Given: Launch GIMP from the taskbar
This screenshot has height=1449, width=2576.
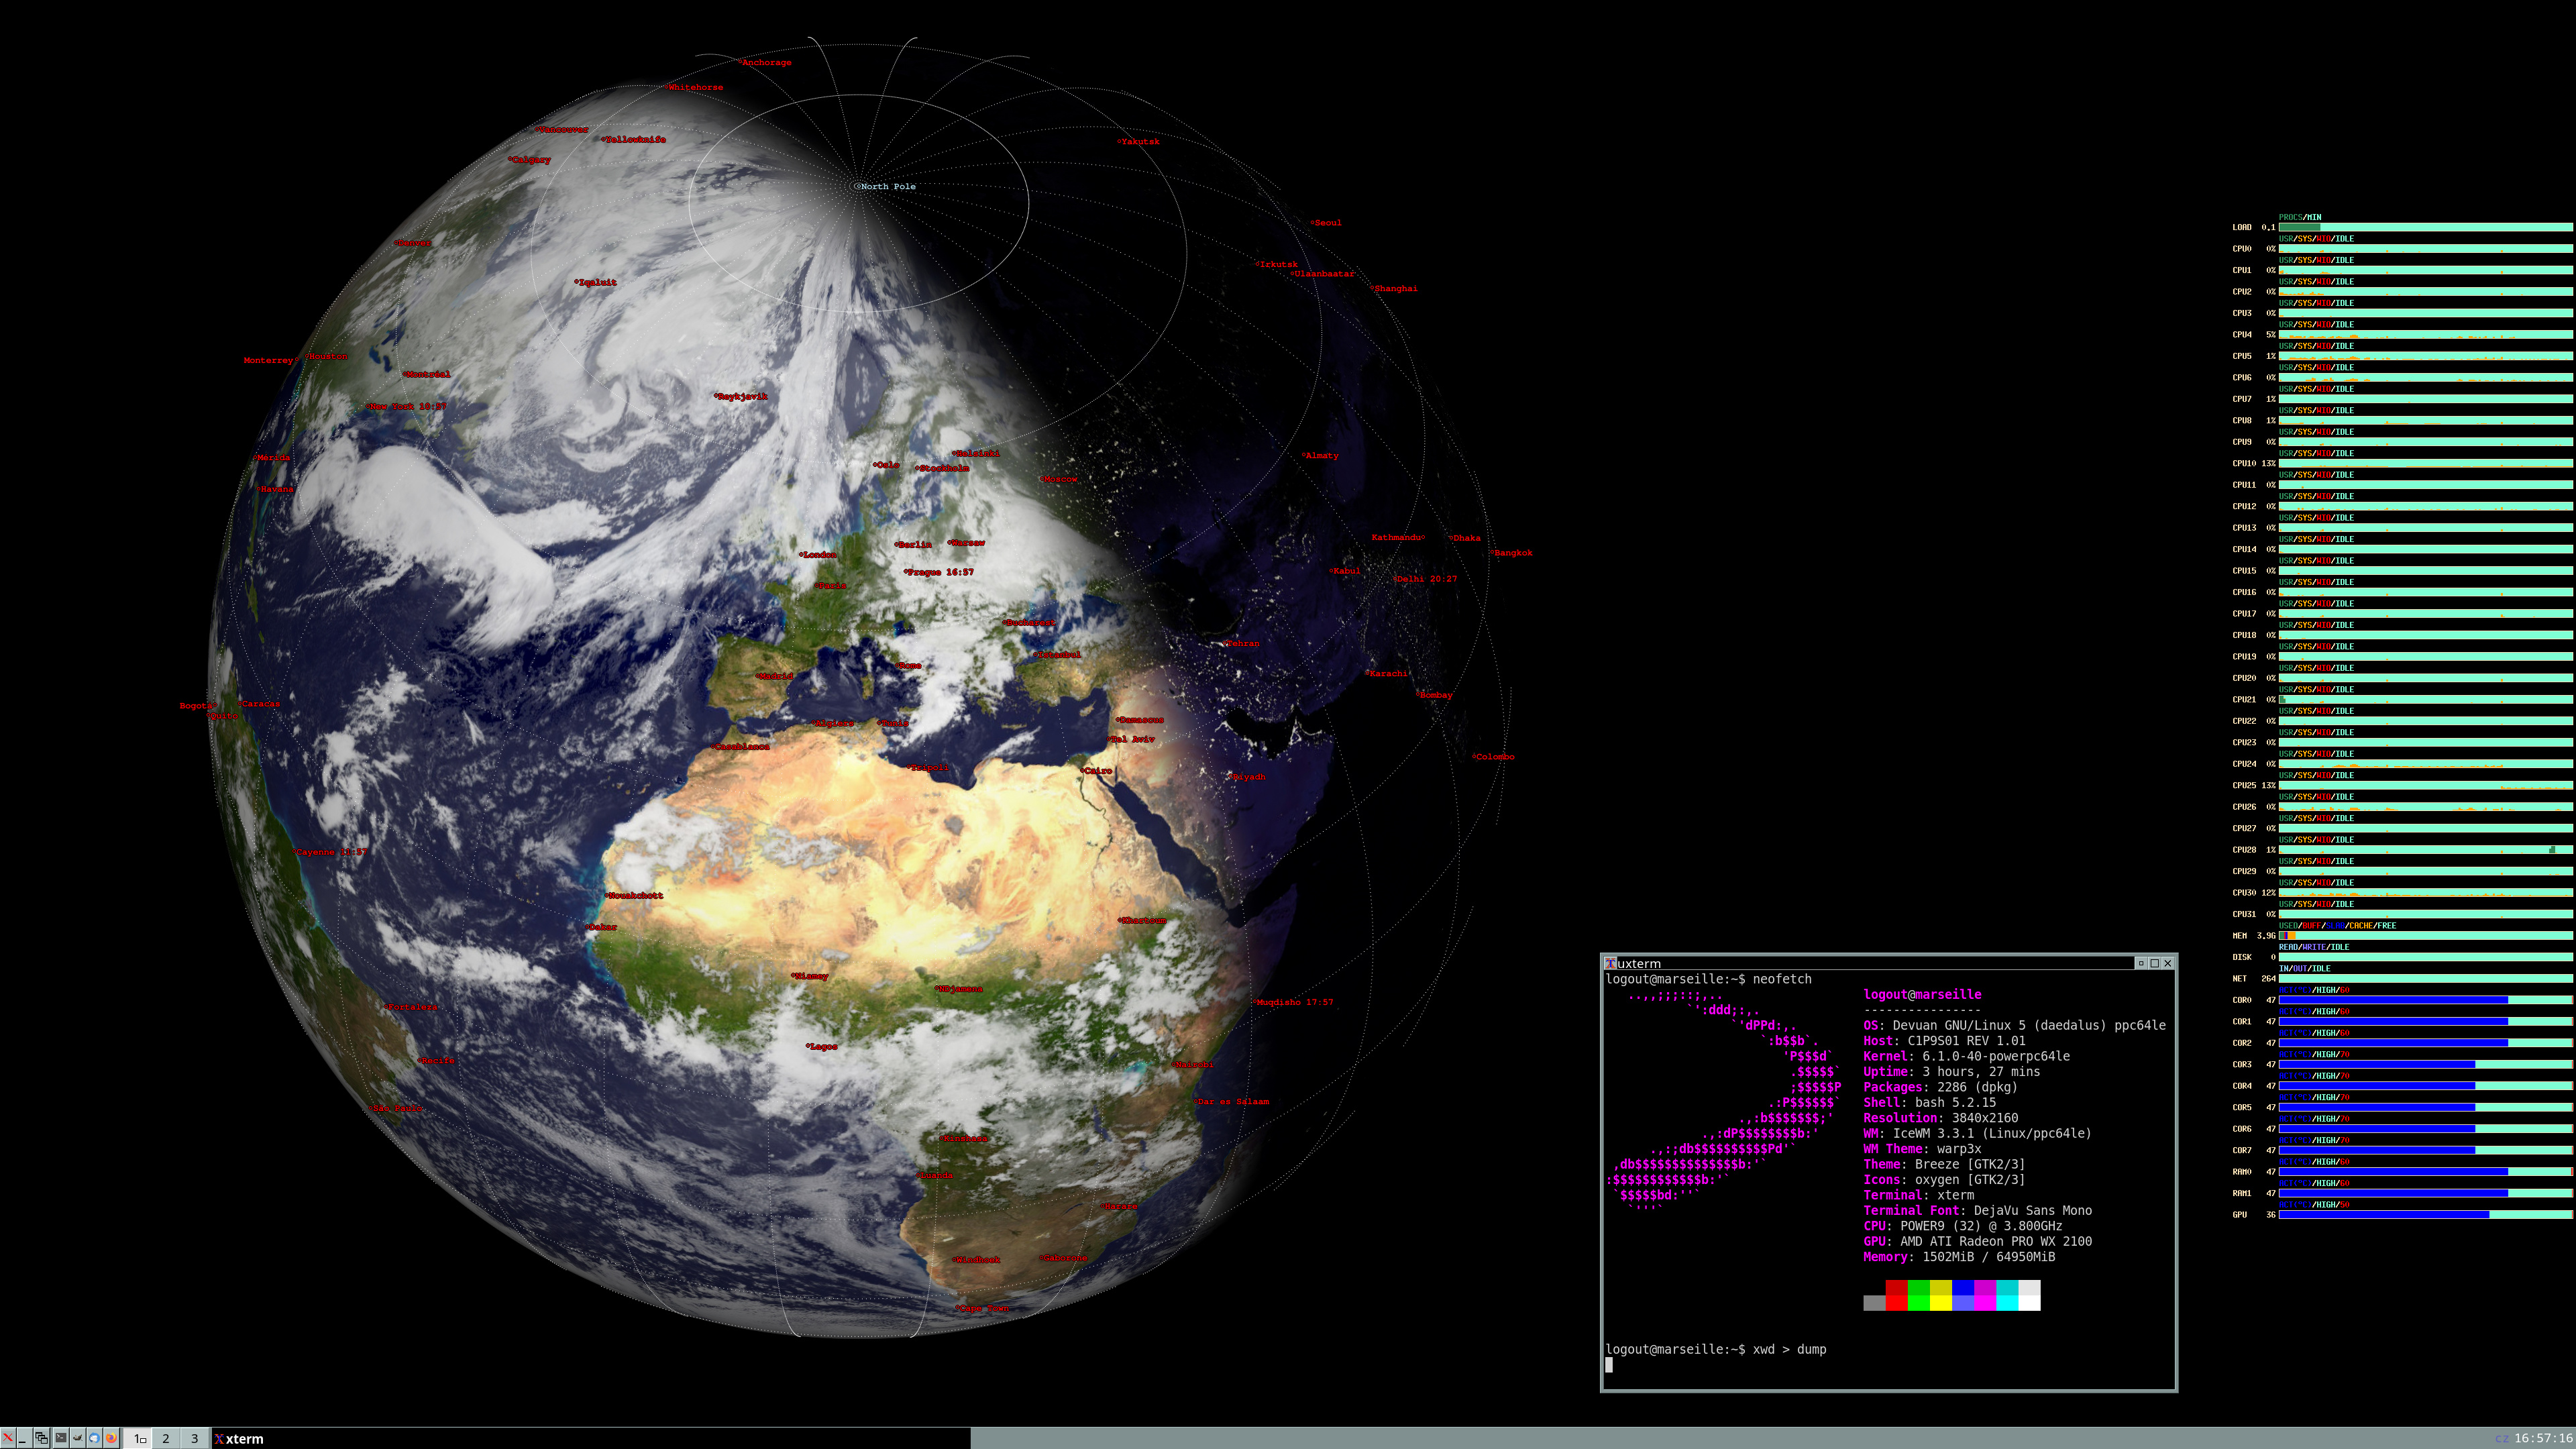Looking at the screenshot, I should coord(78,1439).
